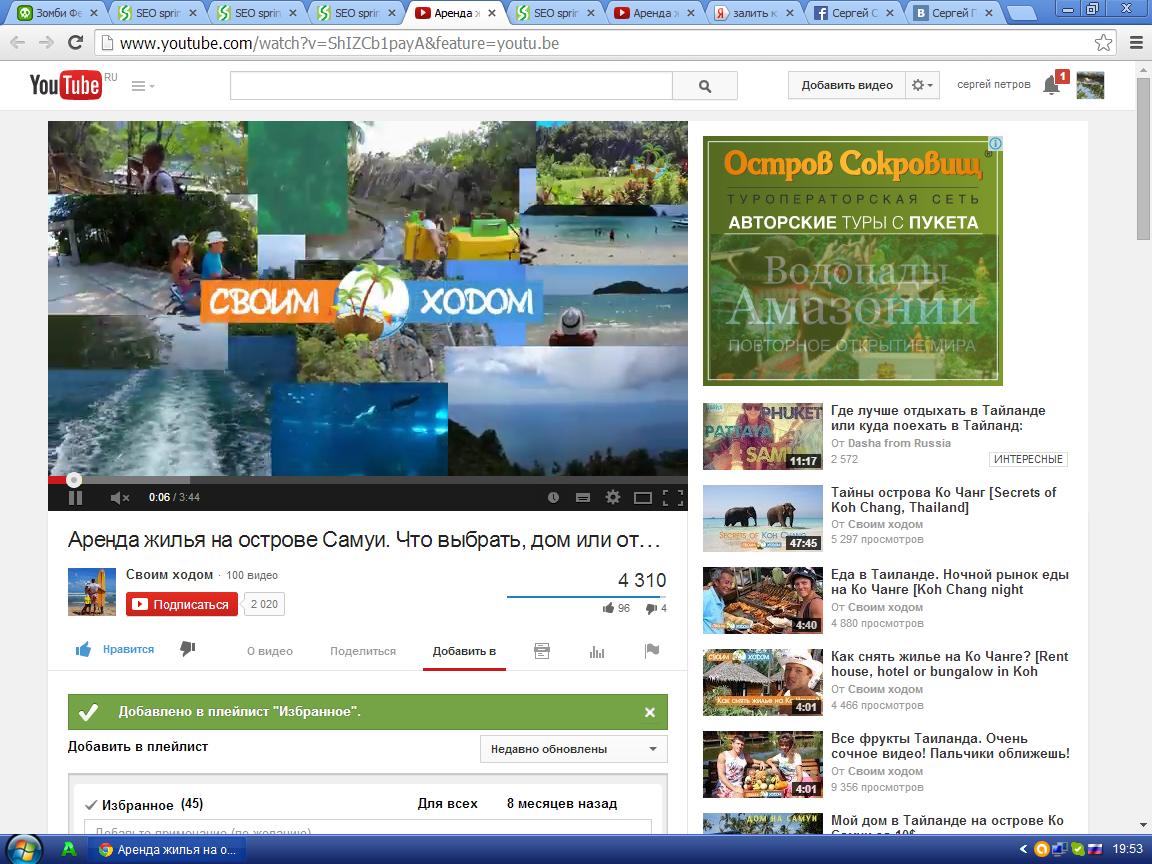Switch to the VK Сергей tab
This screenshot has width=1152, height=864.
click(x=953, y=12)
